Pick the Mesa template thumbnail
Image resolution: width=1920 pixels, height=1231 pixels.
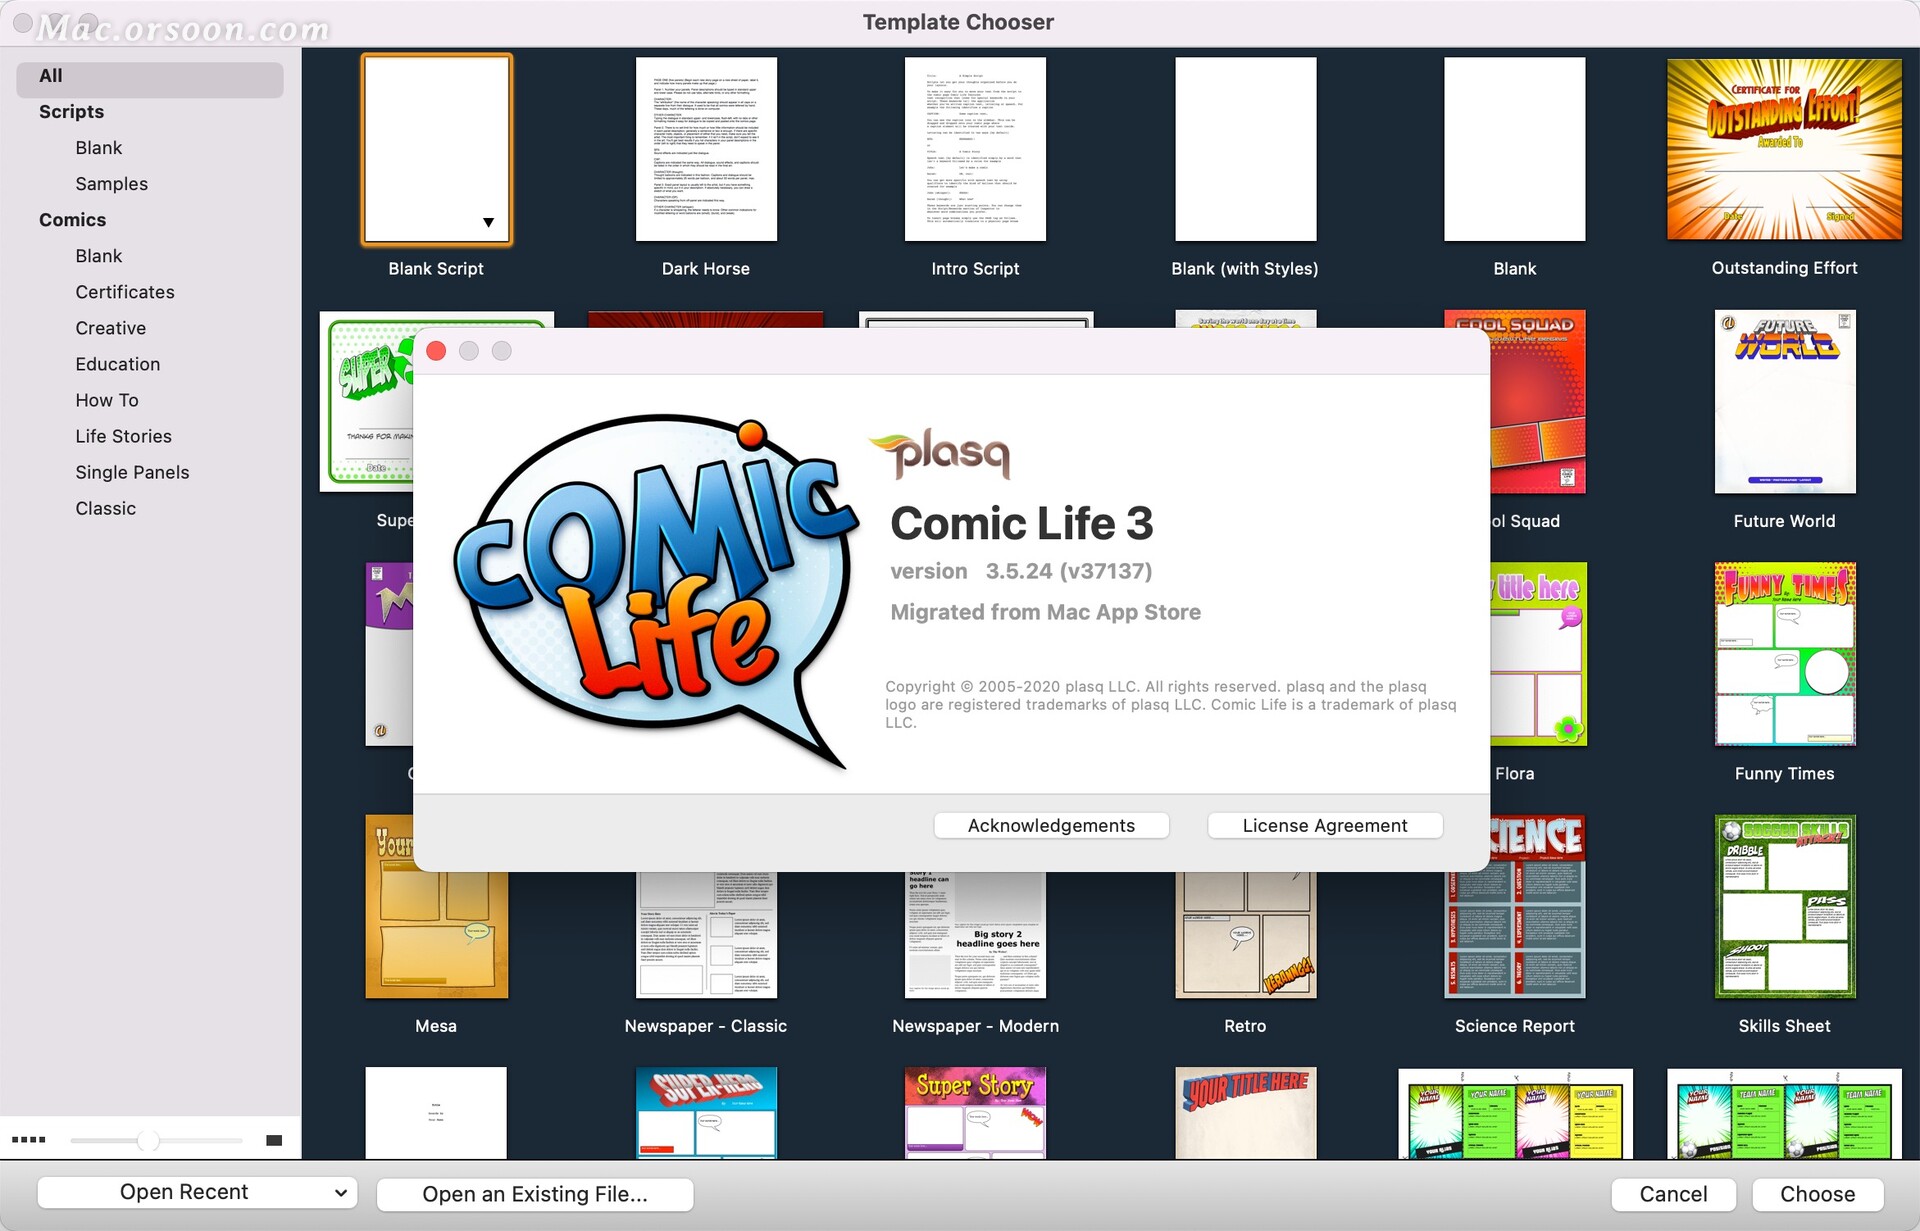tap(437, 934)
